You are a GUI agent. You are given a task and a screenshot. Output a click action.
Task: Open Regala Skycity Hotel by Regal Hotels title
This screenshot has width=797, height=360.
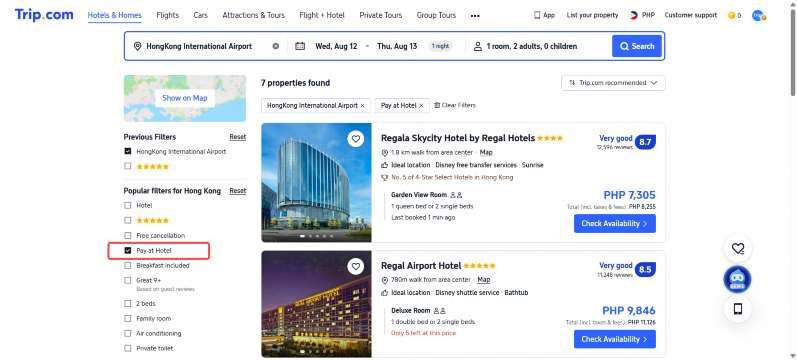(458, 138)
